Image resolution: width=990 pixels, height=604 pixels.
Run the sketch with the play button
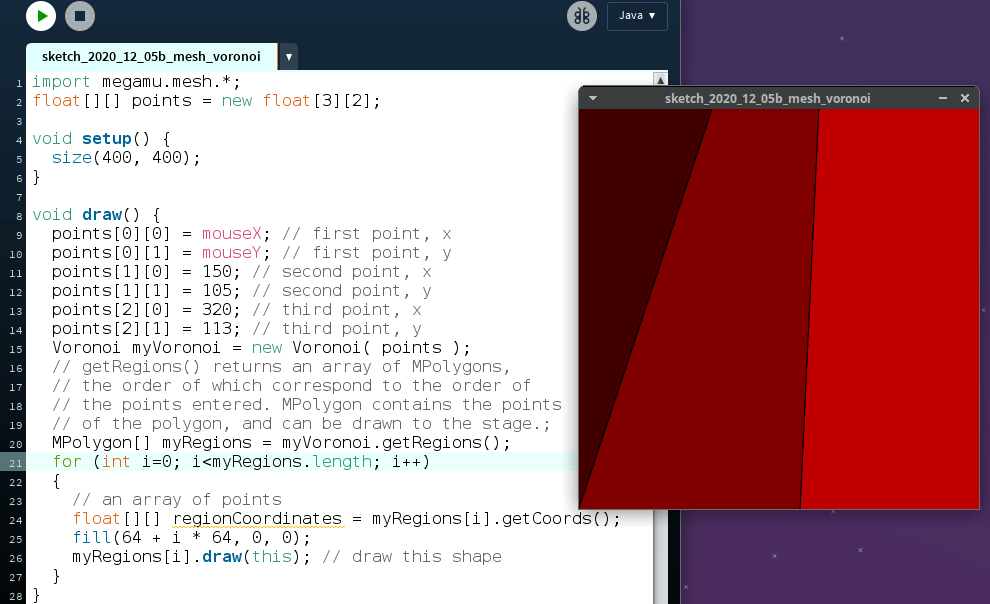pos(41,16)
